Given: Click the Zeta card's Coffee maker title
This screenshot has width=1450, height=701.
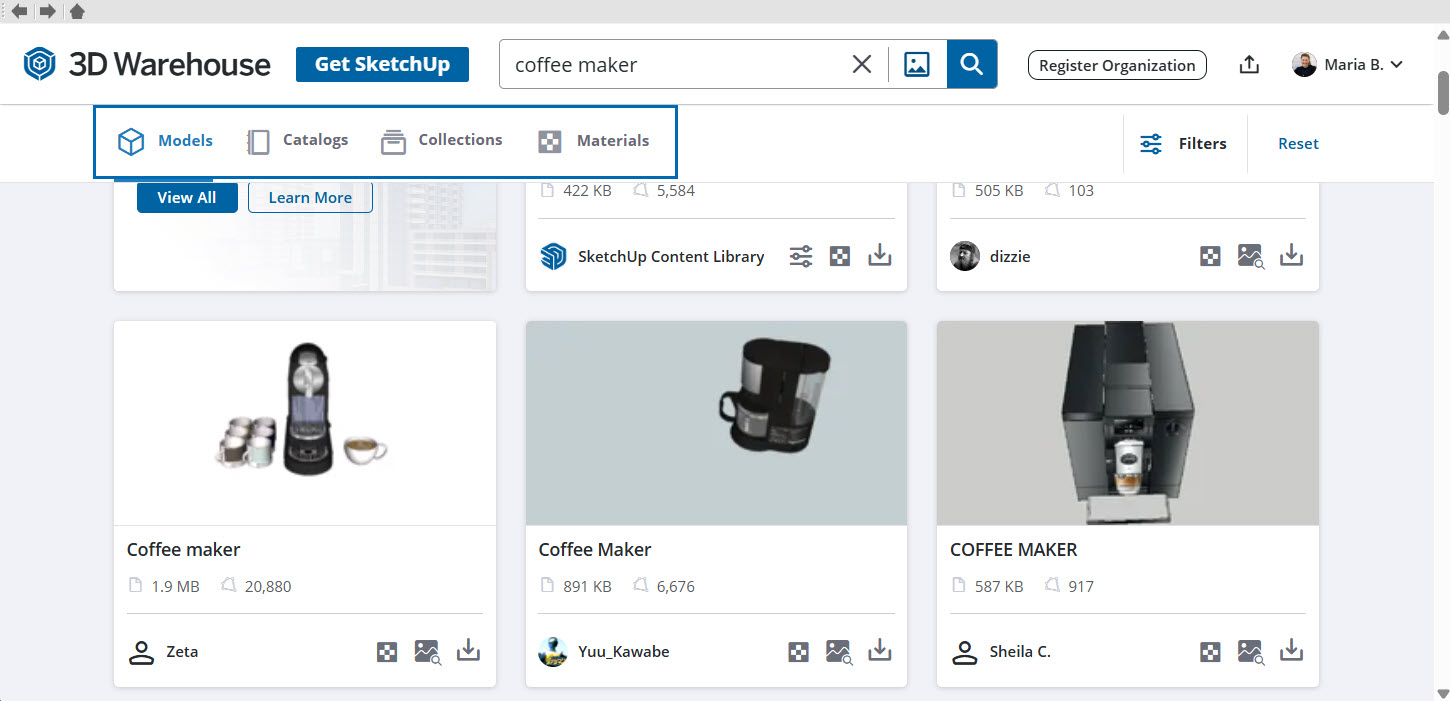Looking at the screenshot, I should pos(184,549).
